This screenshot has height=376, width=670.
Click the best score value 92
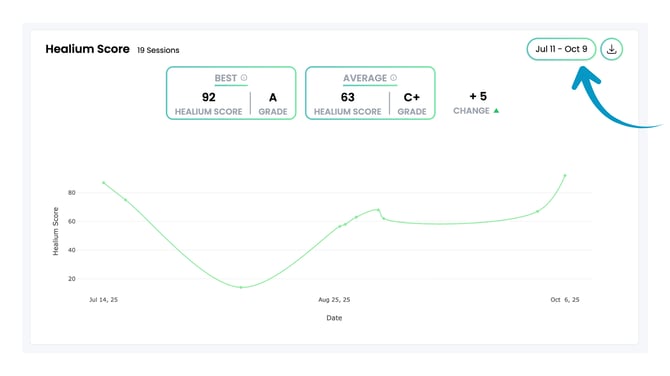pyautogui.click(x=209, y=97)
